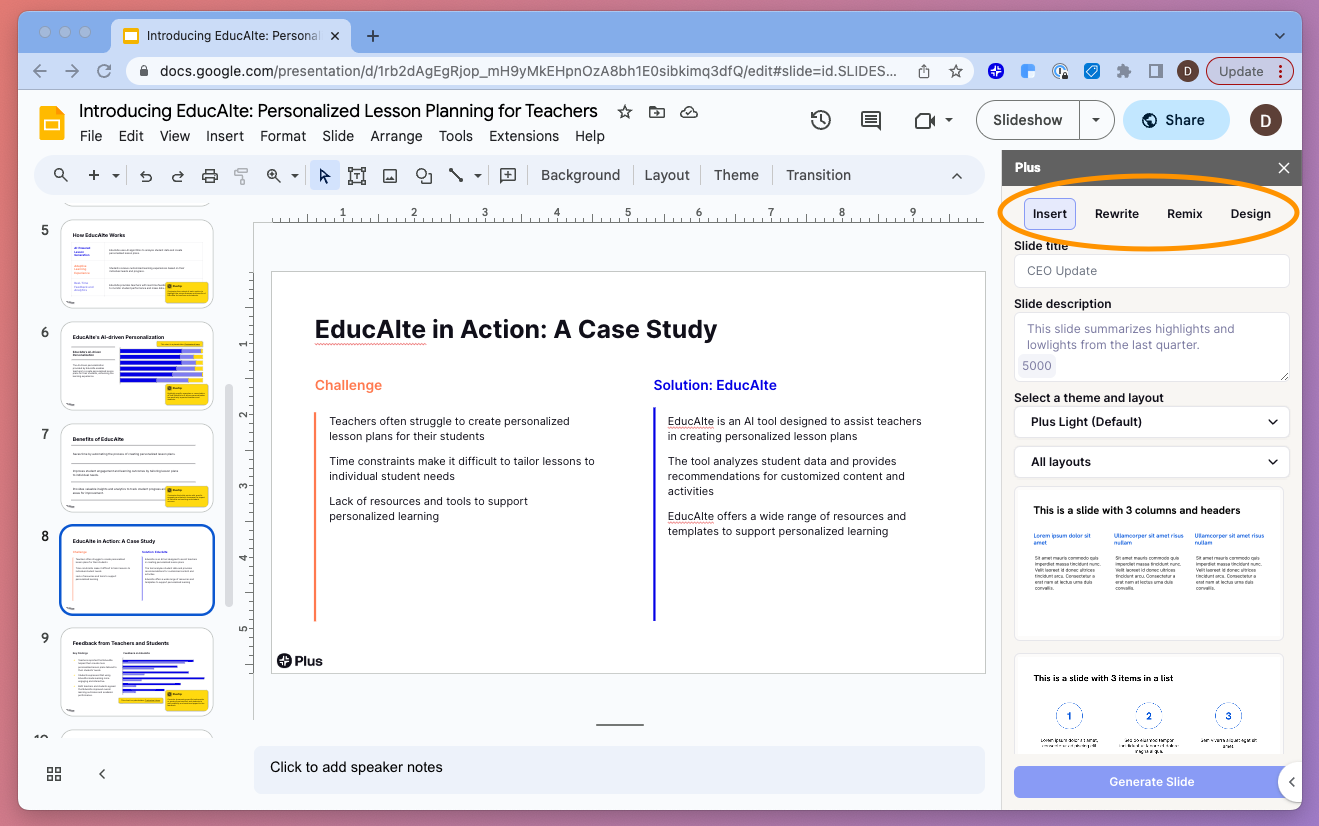Switch to the Remix tab in Plus

1185,214
